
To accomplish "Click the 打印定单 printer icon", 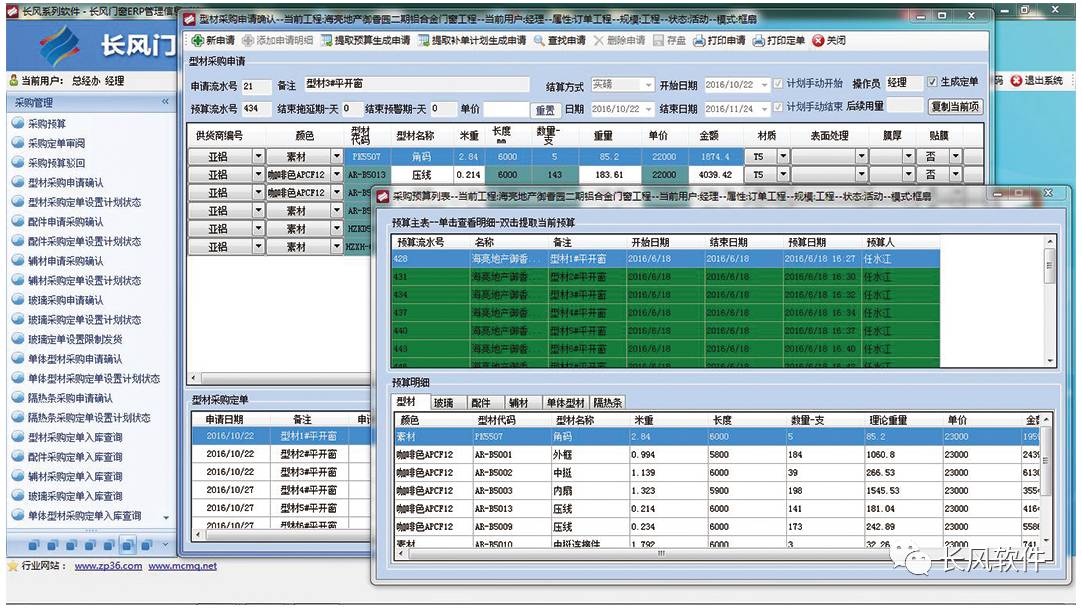I will click(x=758, y=41).
